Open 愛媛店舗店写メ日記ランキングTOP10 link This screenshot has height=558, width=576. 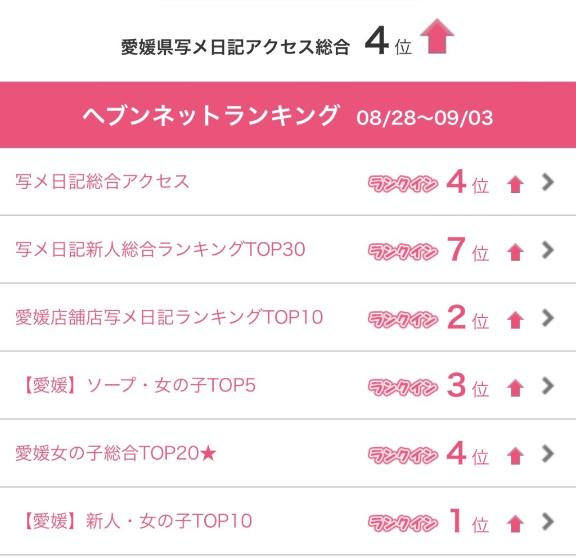point(169,317)
